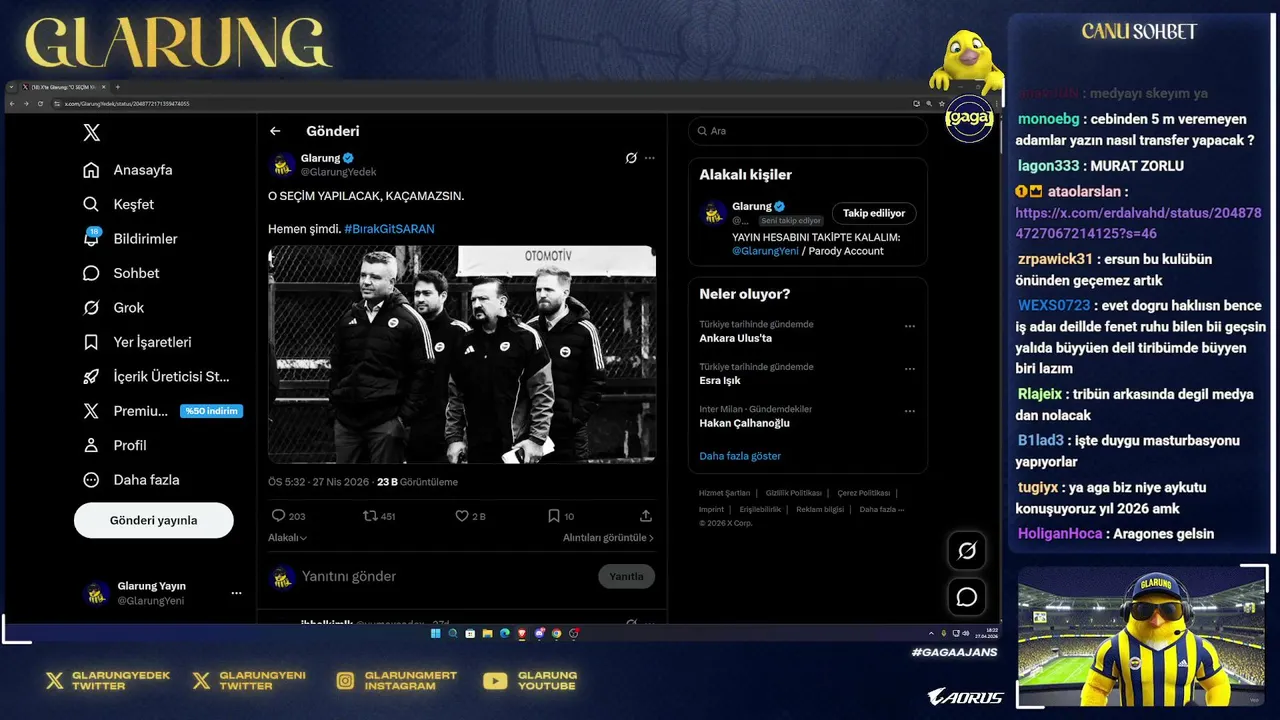1280x720 pixels.
Task: Click taskbar search icon
Action: click(453, 633)
